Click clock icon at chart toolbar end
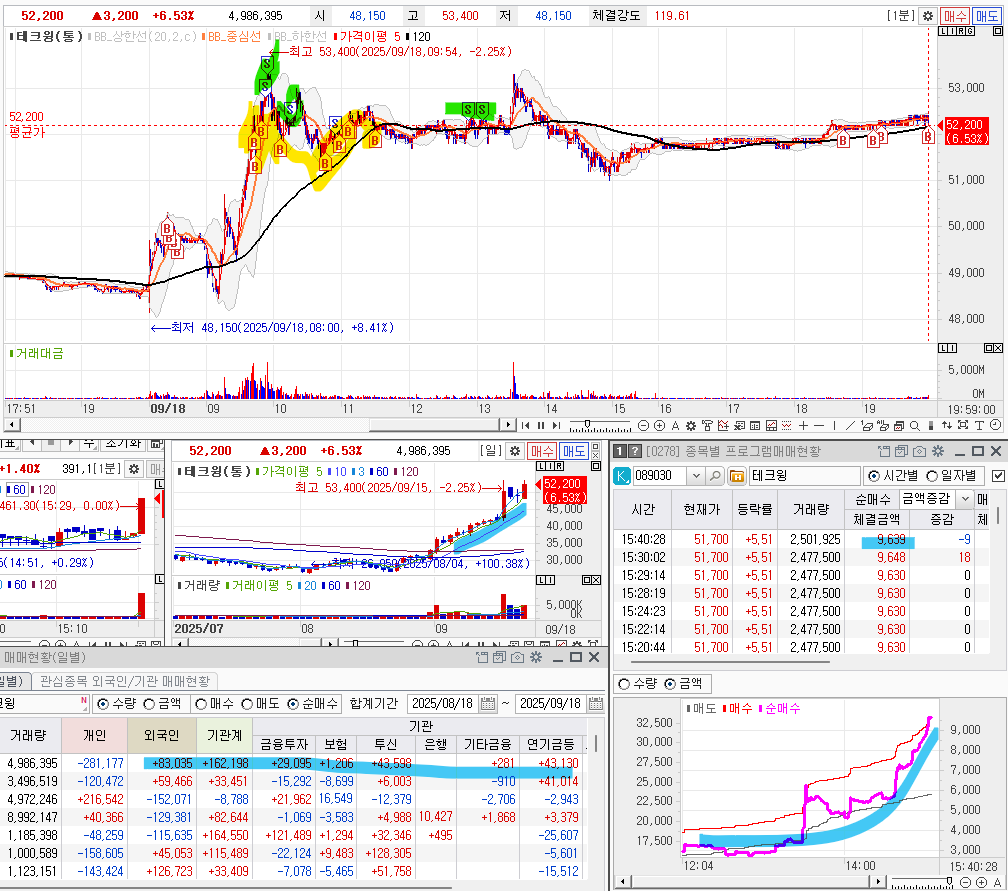Viewport: 1008px width, 891px height. [x=996, y=424]
